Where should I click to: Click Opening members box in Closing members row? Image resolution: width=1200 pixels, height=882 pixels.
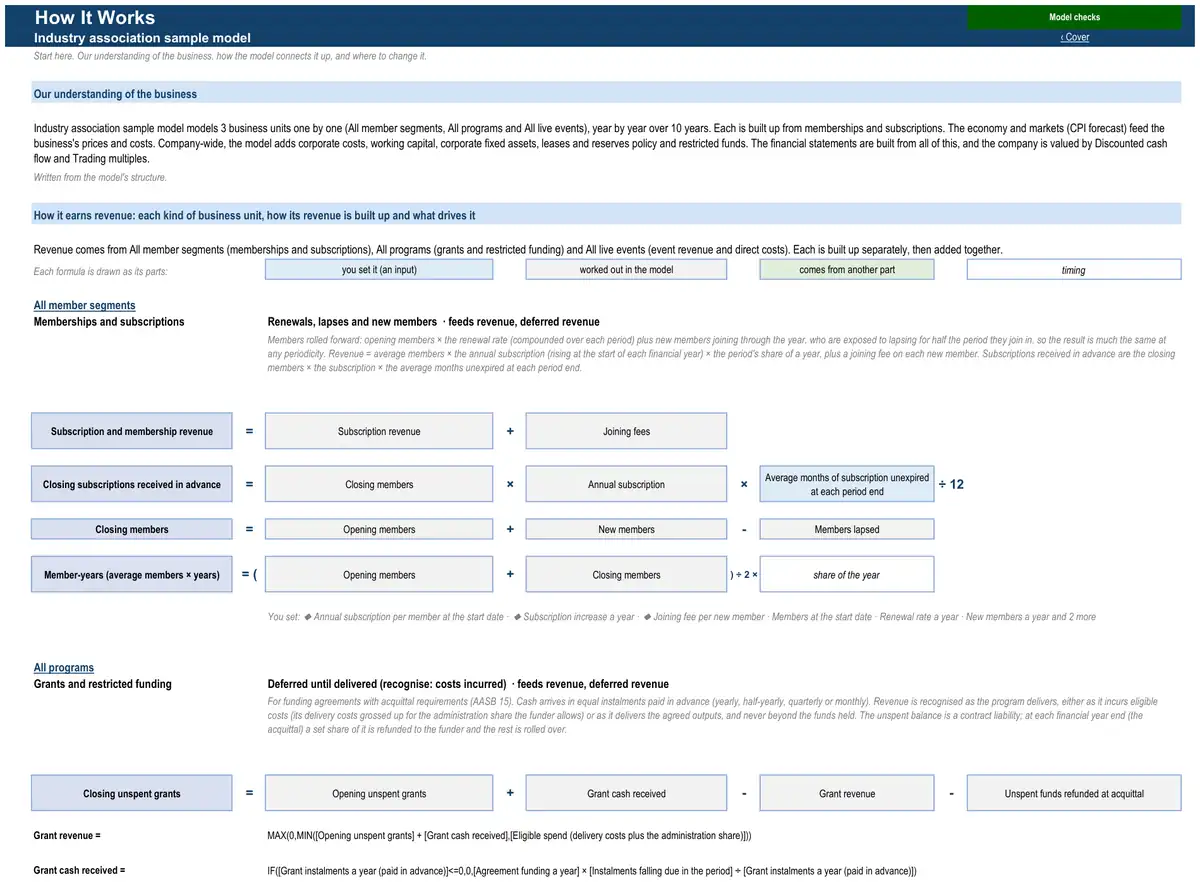coord(379,529)
